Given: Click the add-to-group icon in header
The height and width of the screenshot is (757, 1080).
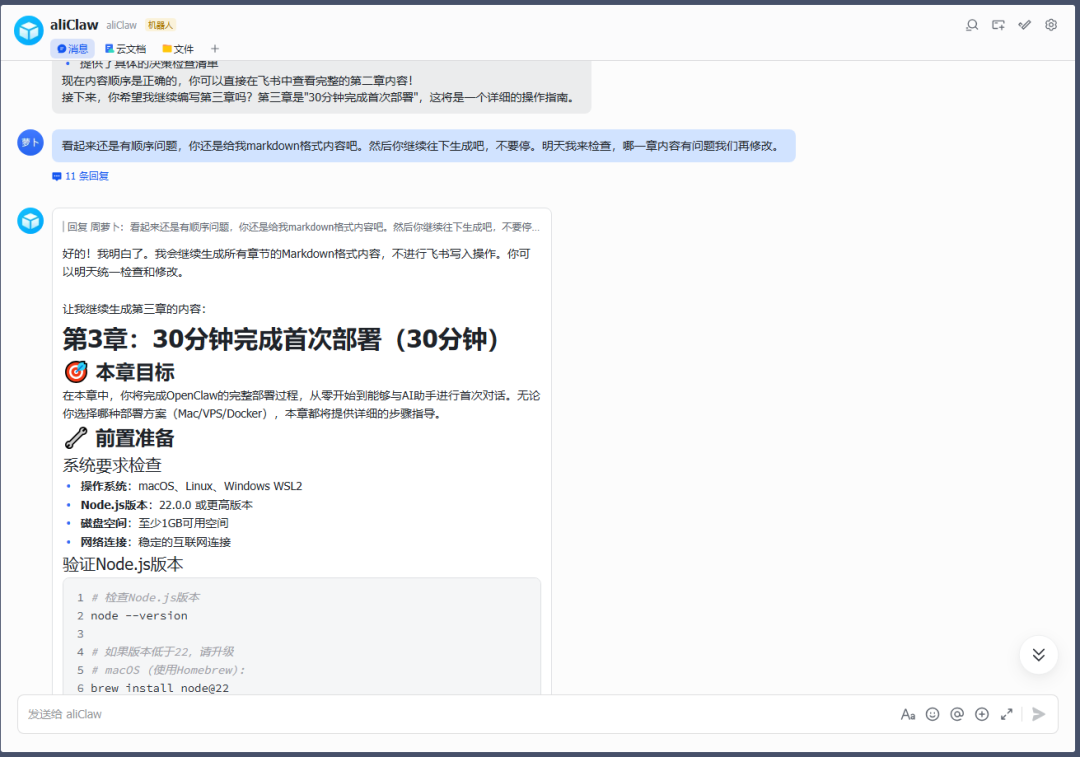Looking at the screenshot, I should tap(998, 25).
